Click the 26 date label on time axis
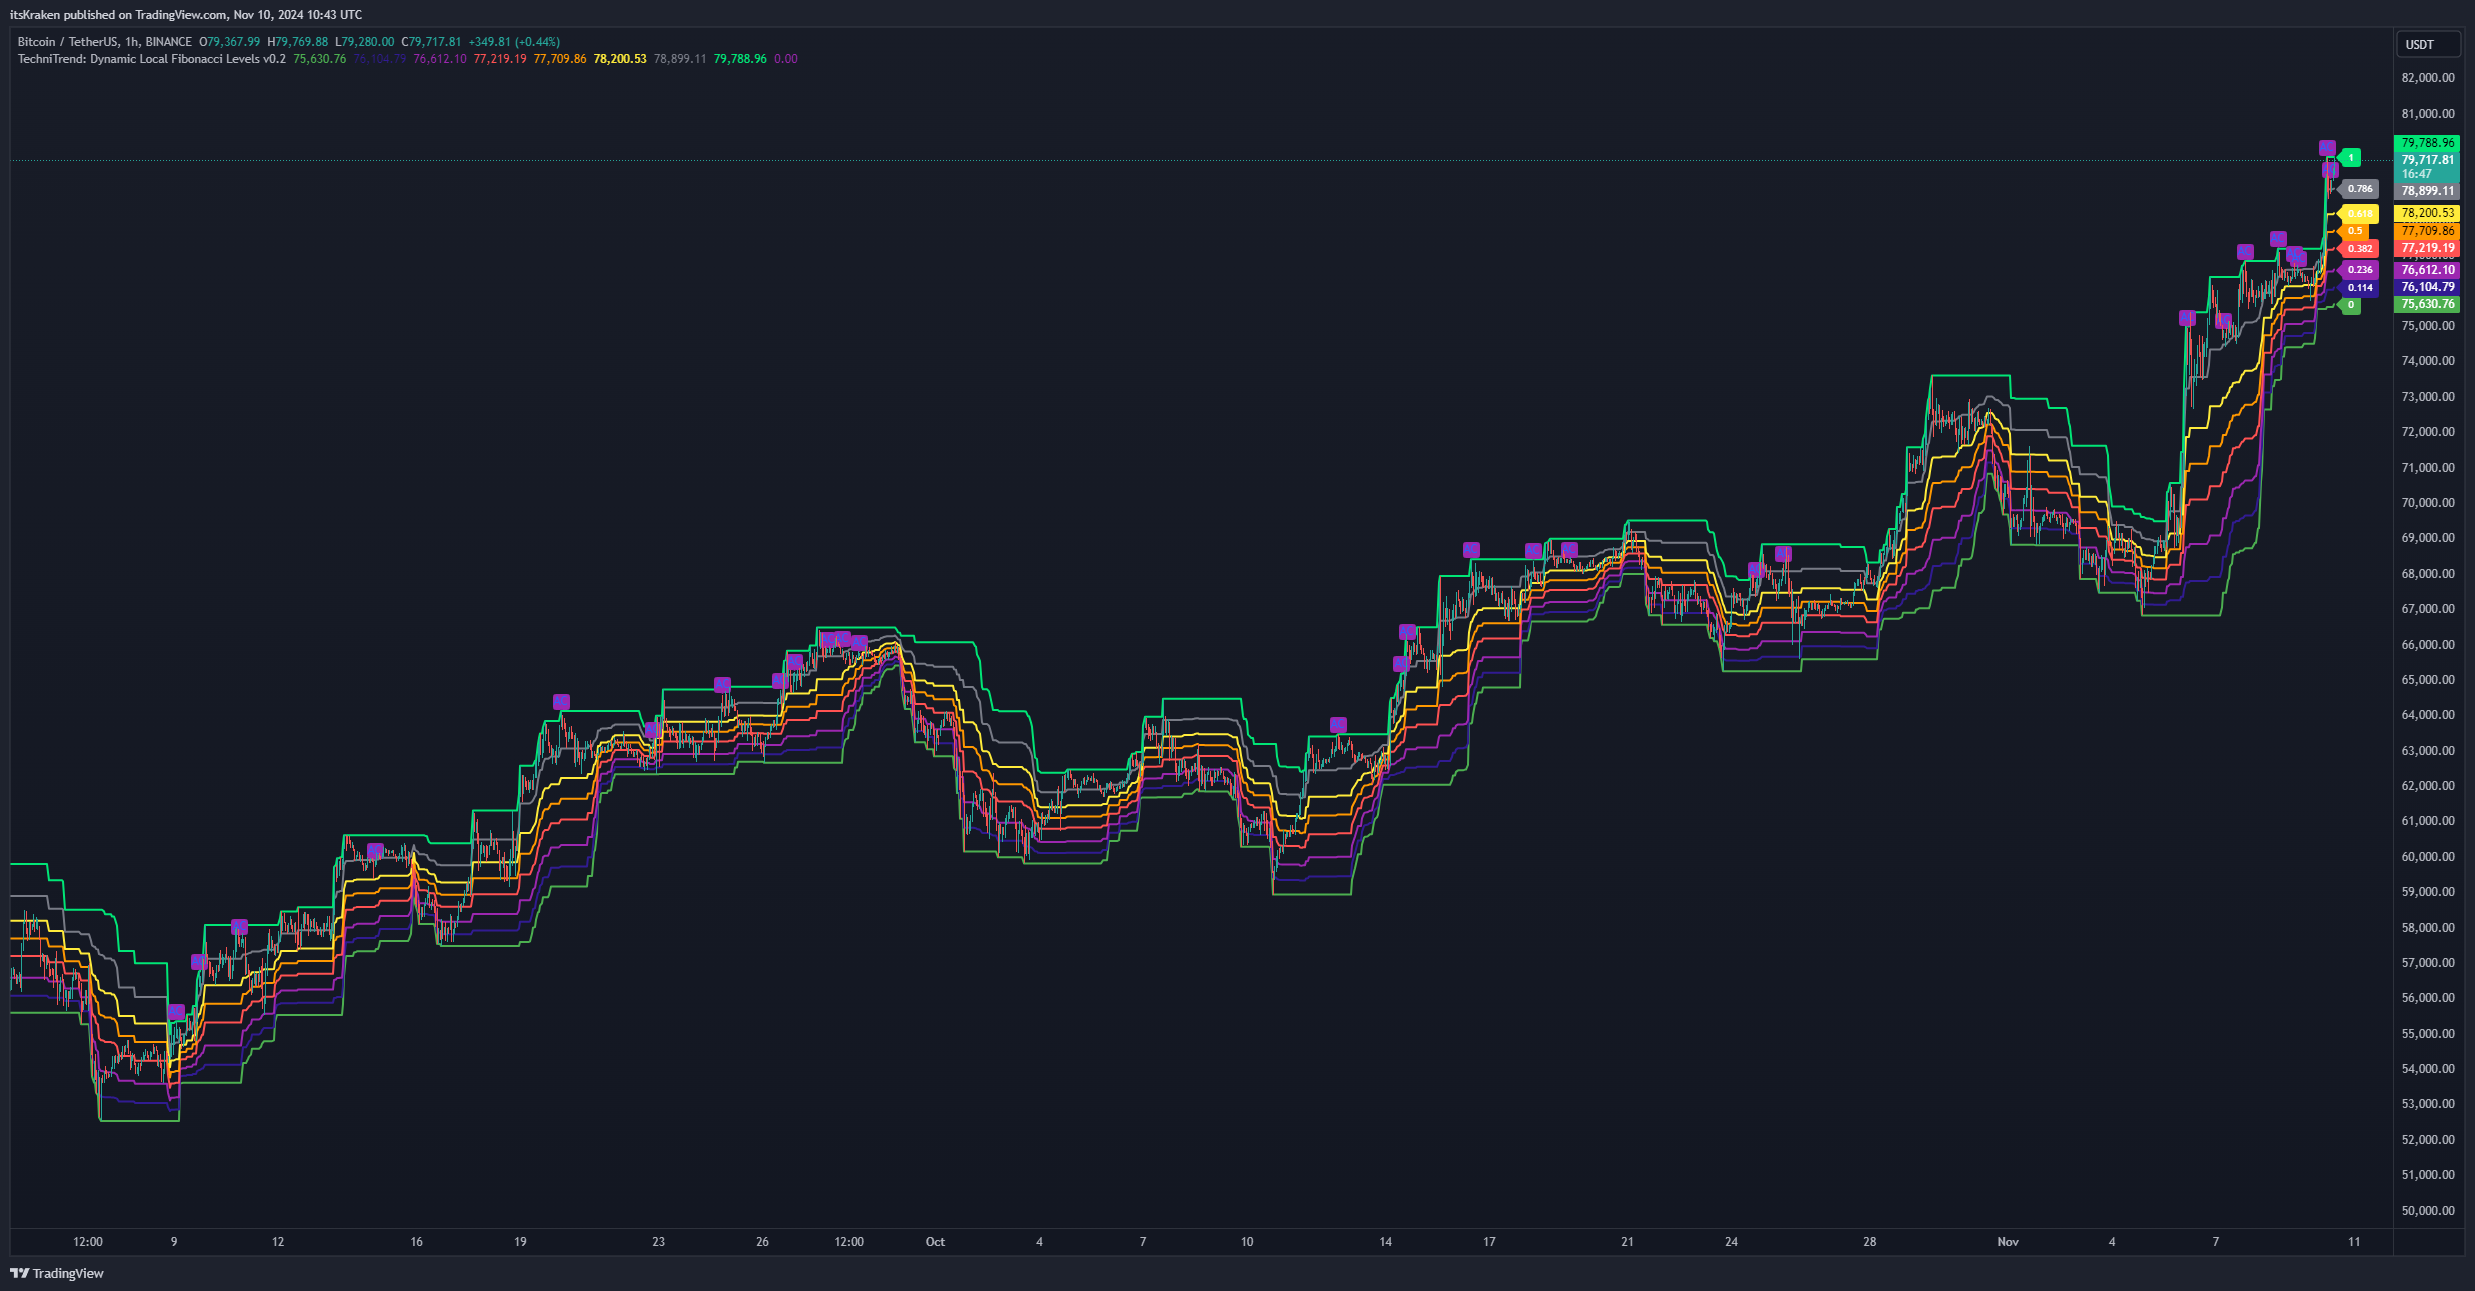The width and height of the screenshot is (2475, 1291). pos(762,1242)
